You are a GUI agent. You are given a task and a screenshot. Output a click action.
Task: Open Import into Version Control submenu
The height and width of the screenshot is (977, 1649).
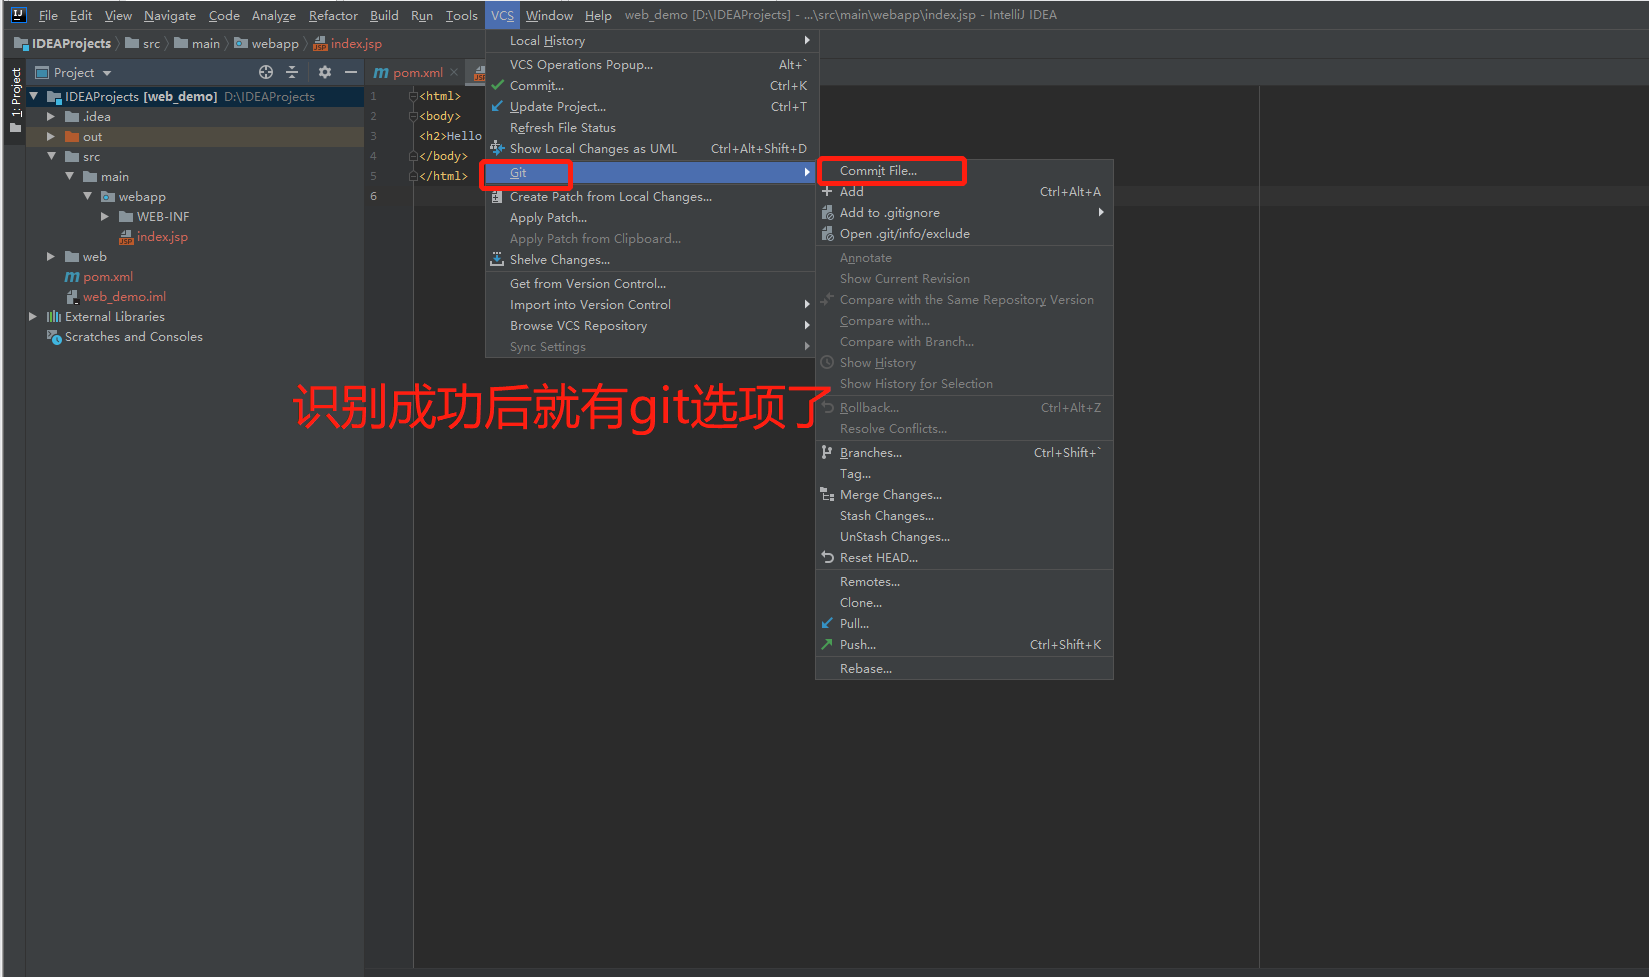coord(652,305)
